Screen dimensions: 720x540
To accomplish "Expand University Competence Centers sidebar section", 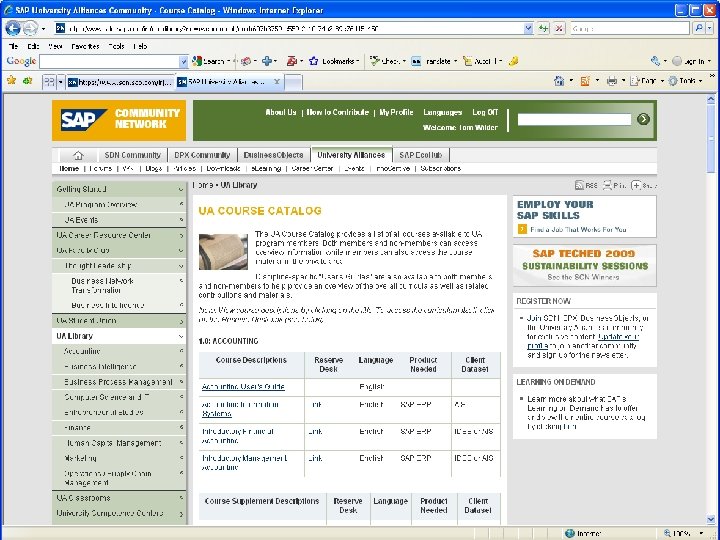I will 180,513.
